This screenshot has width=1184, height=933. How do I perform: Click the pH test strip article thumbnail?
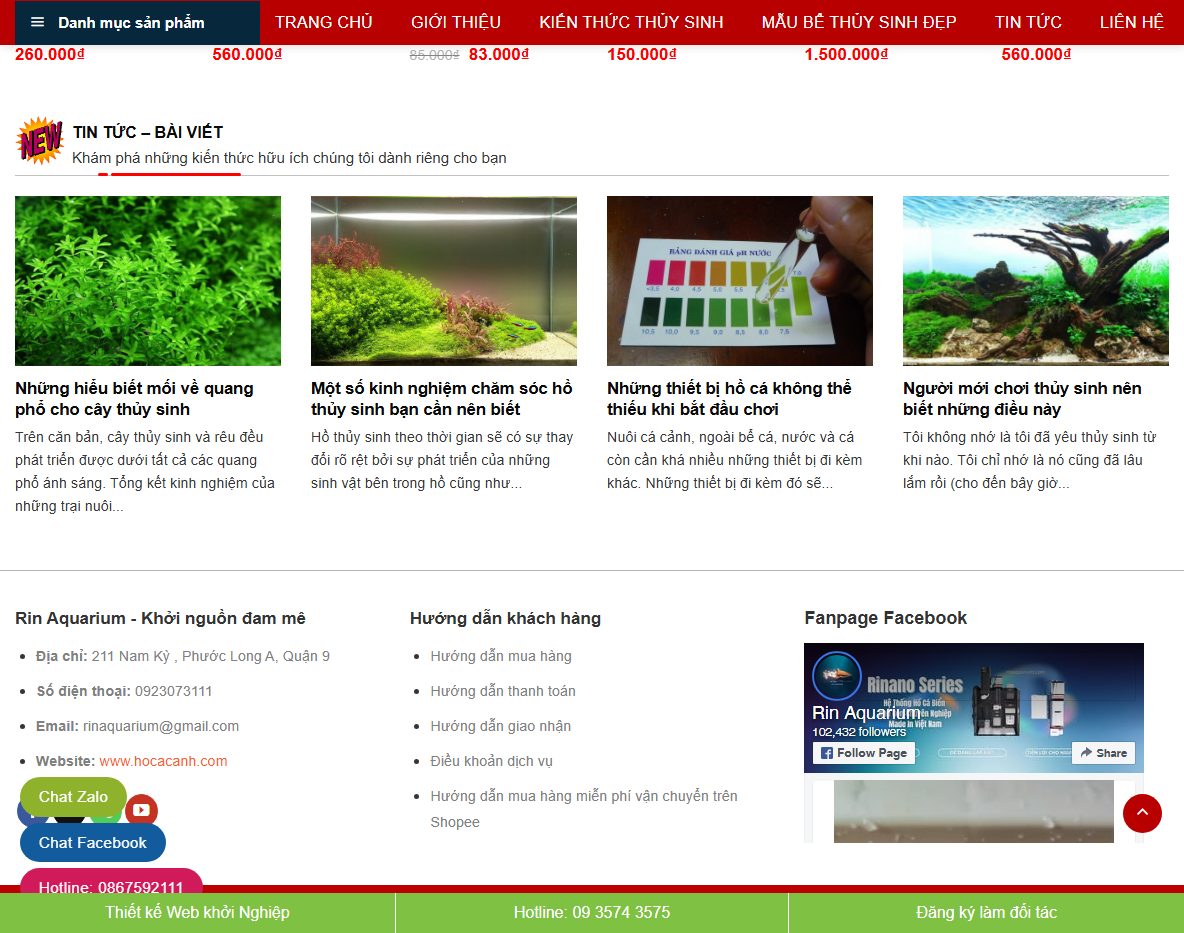(739, 280)
